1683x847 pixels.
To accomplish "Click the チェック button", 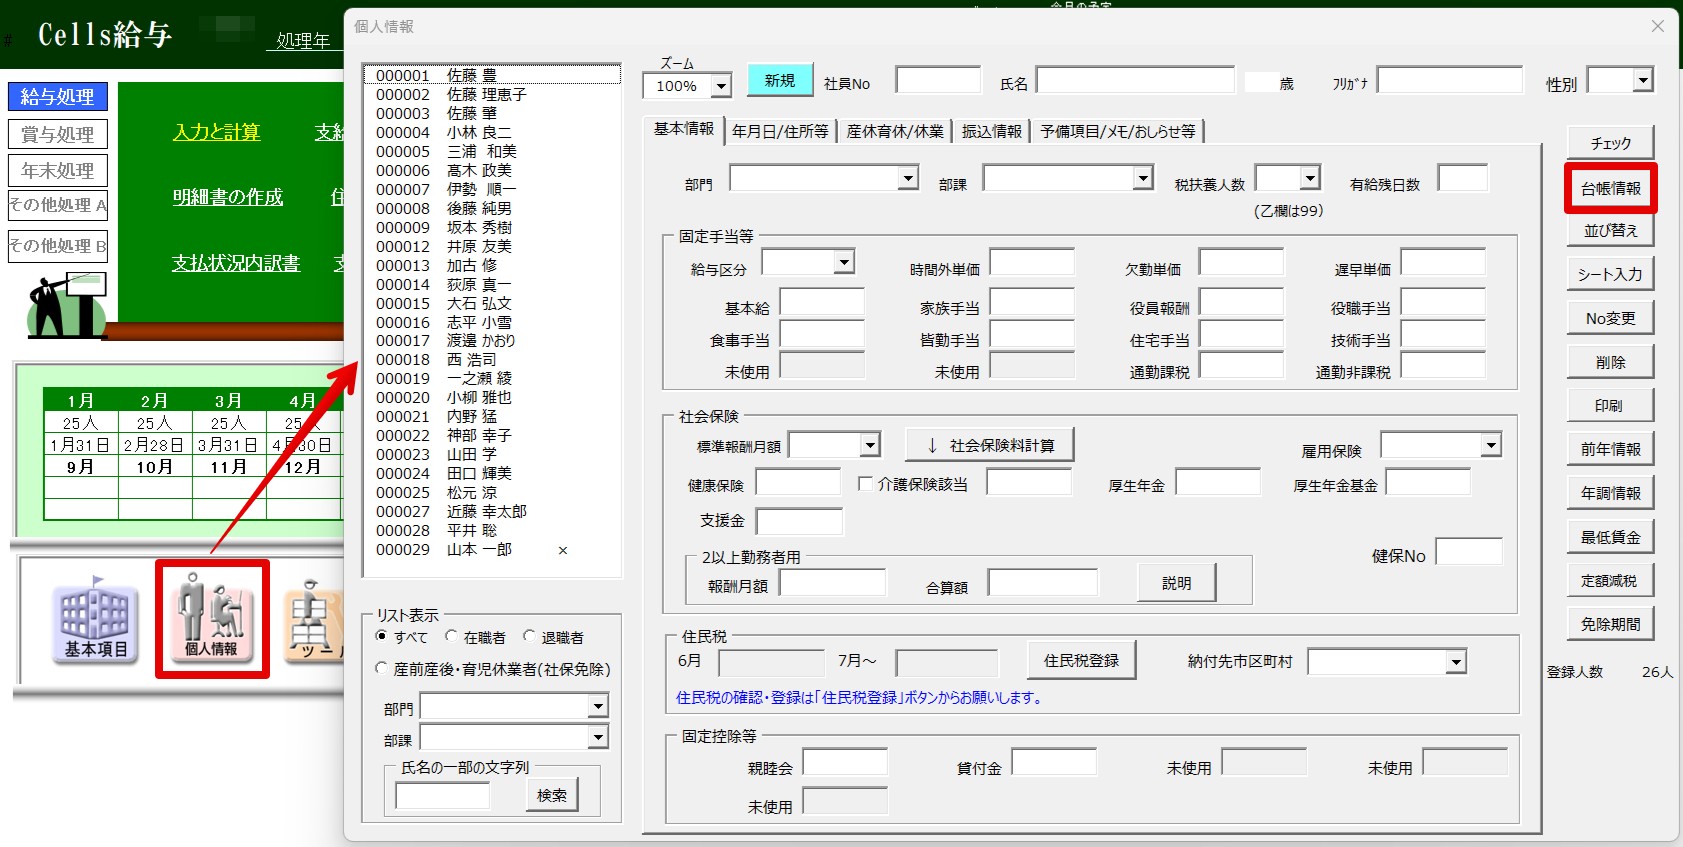I will 1610,143.
